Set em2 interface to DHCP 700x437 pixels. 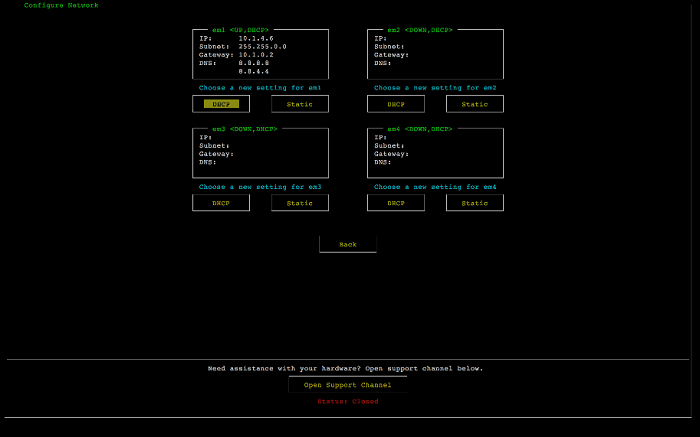coord(396,104)
